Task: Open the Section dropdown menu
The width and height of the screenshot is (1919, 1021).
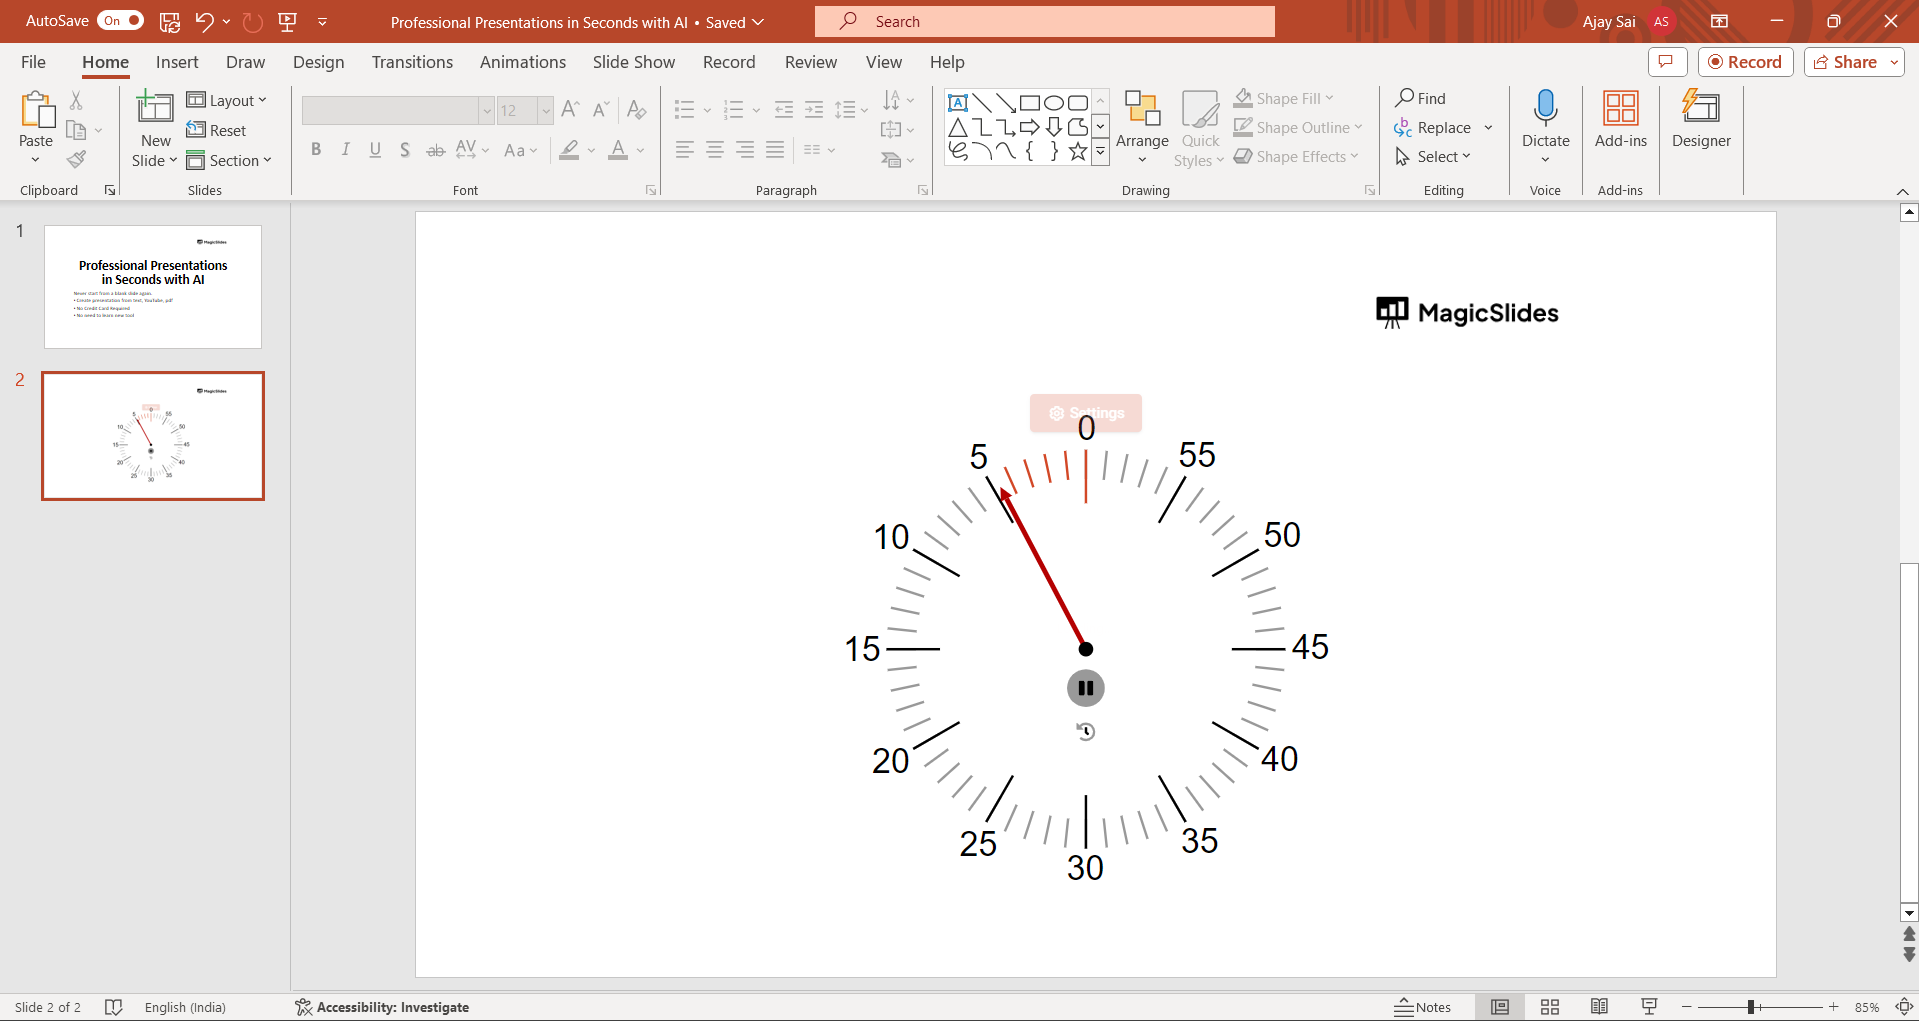Action: click(229, 161)
